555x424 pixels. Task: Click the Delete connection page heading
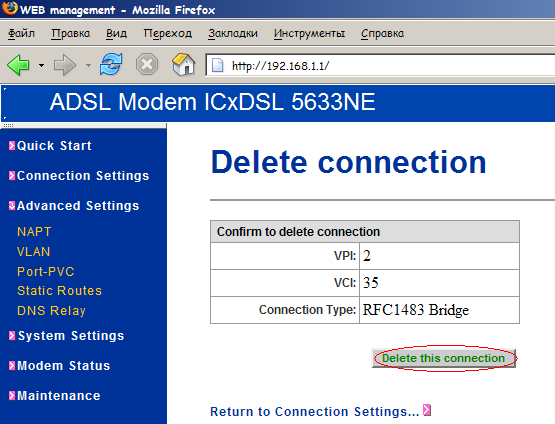point(349,162)
